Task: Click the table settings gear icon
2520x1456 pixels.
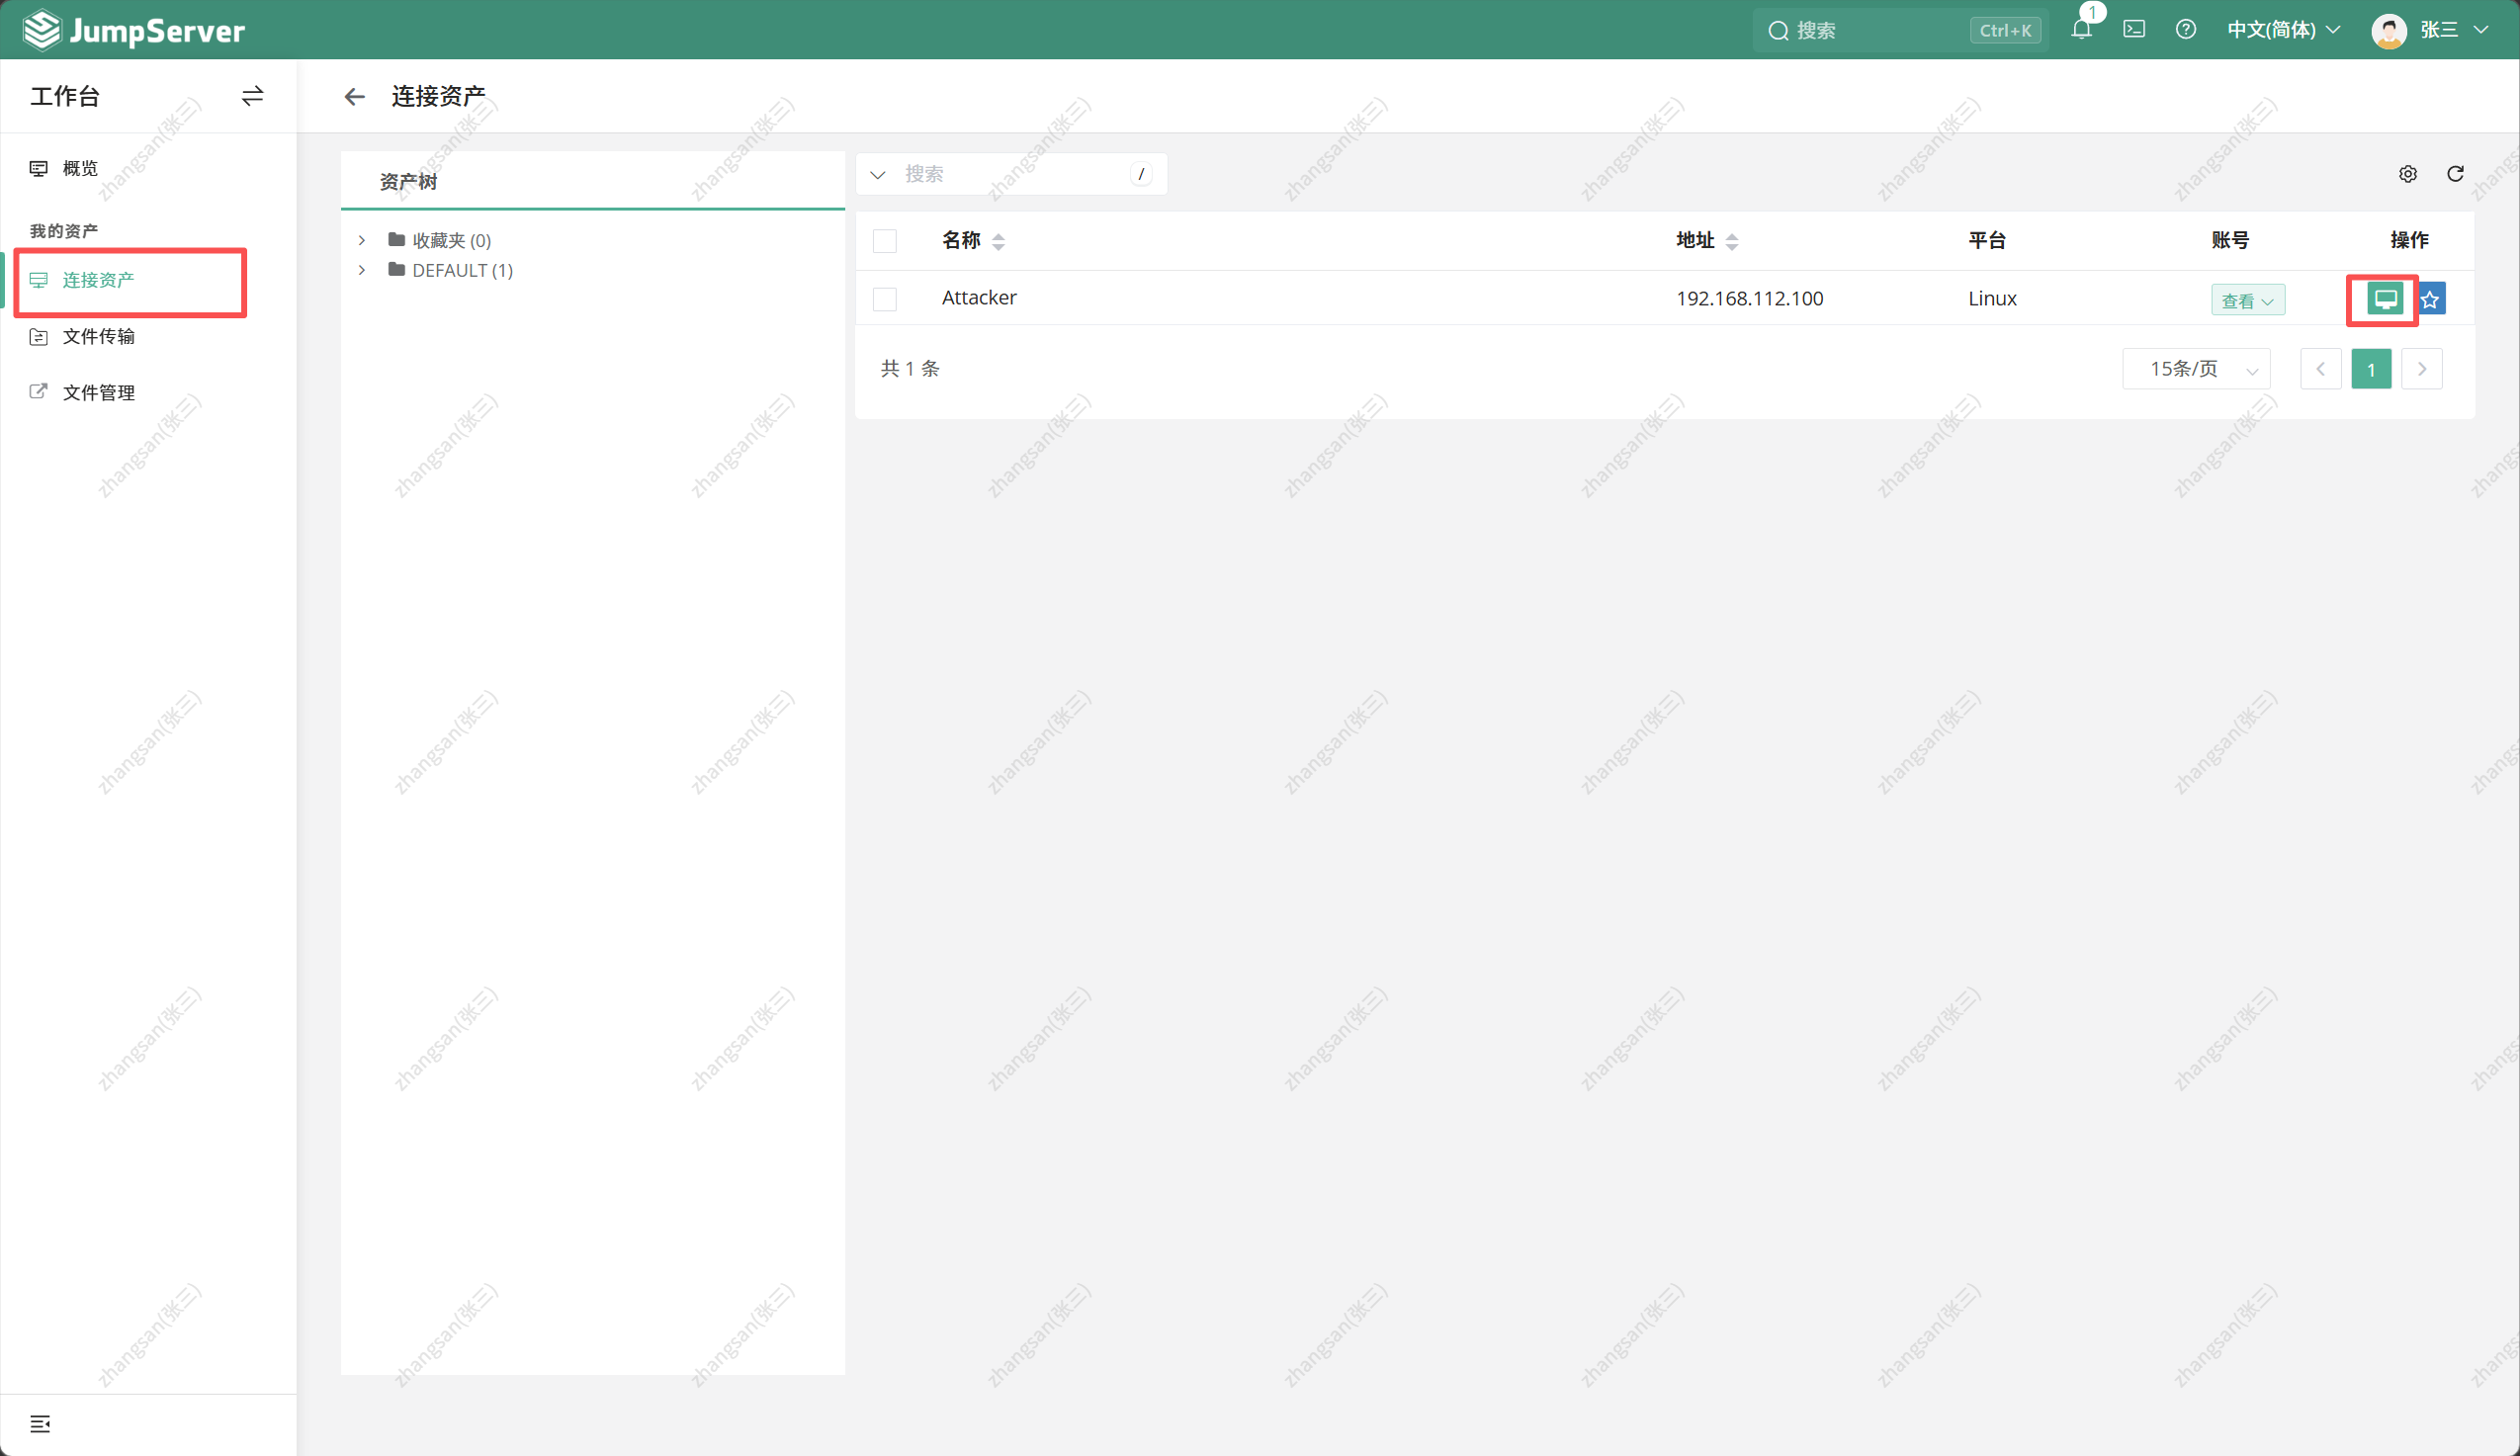Action: (2408, 174)
